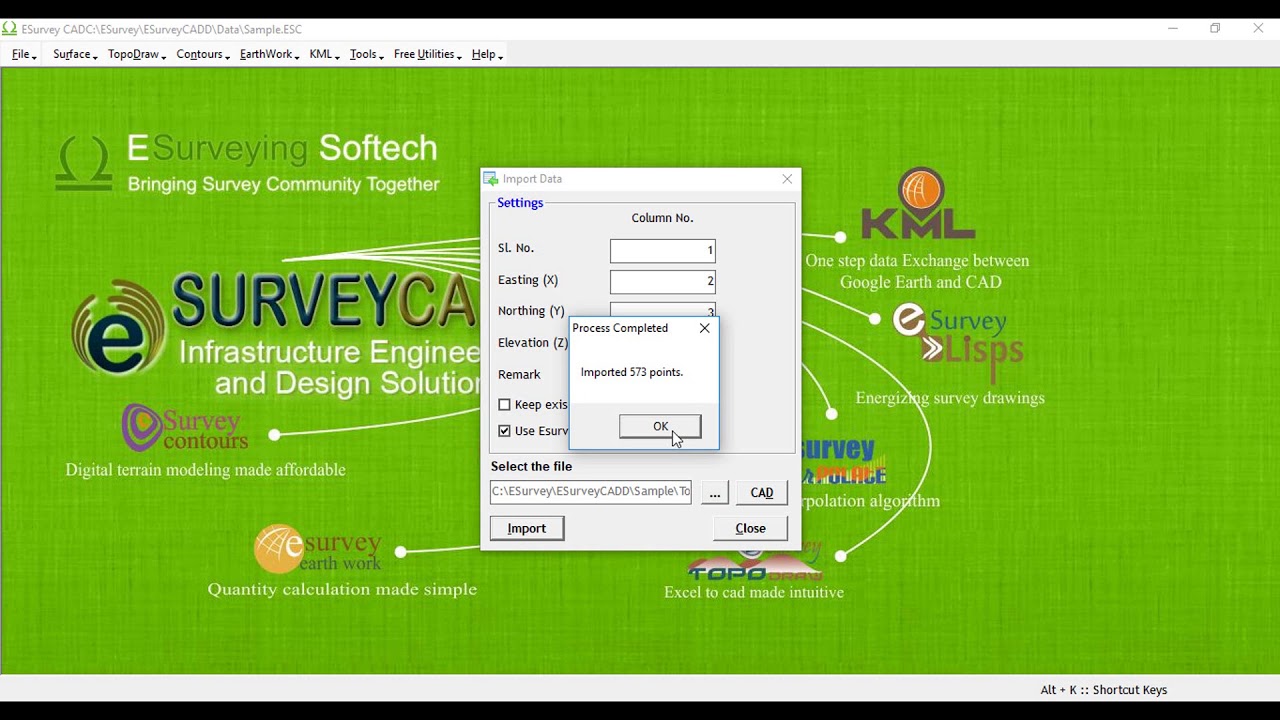The height and width of the screenshot is (720, 1280).
Task: Click the 'Easting (X)' label
Action: pos(528,280)
